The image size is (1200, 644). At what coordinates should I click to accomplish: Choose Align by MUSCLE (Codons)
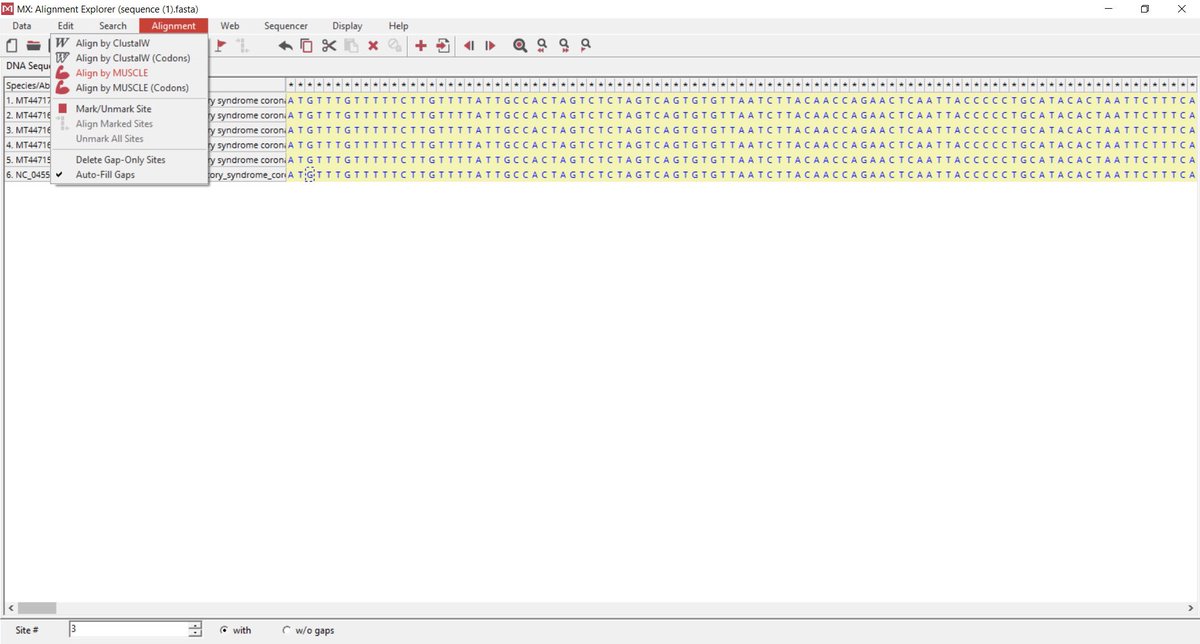[132, 88]
